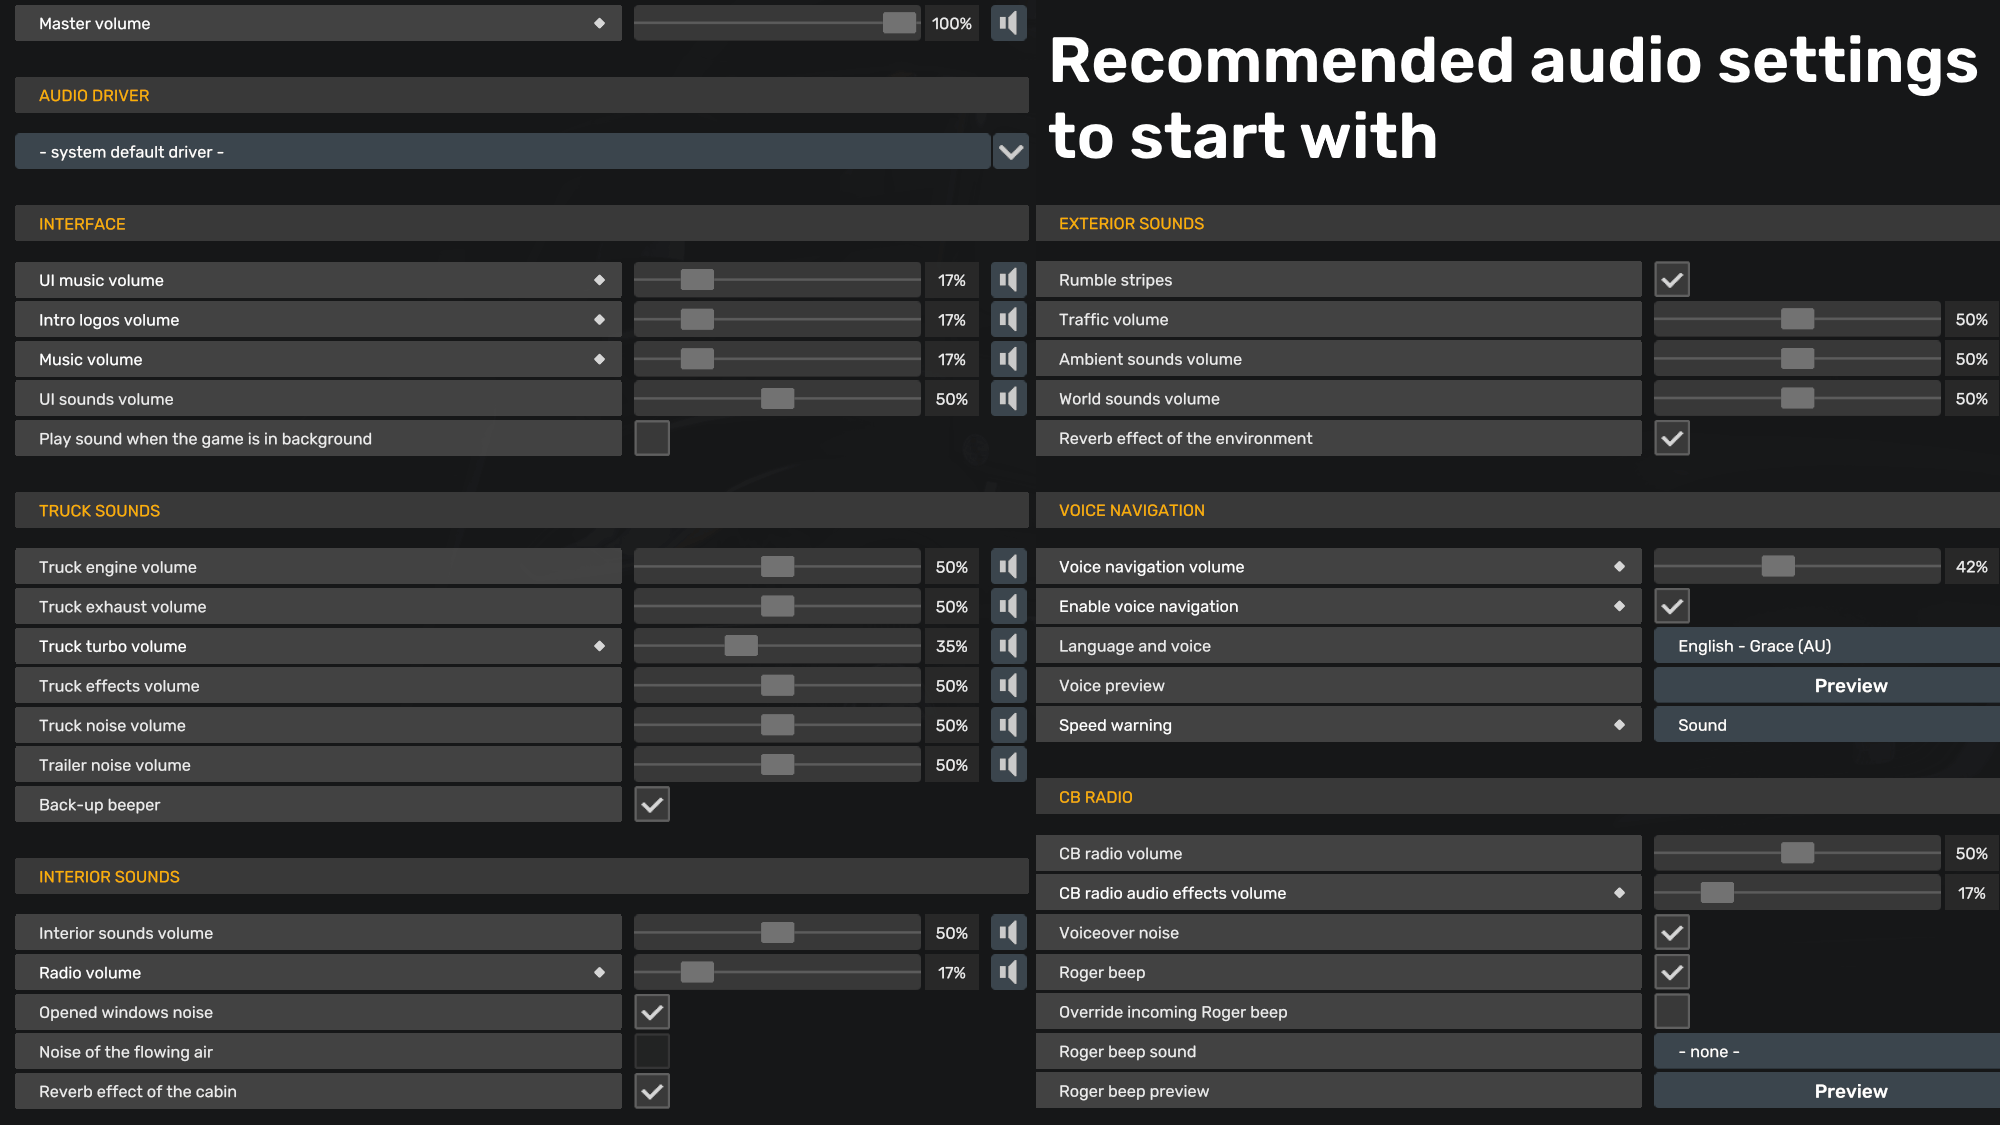
Task: Click the Traffic volume slider handle
Action: click(x=1797, y=319)
